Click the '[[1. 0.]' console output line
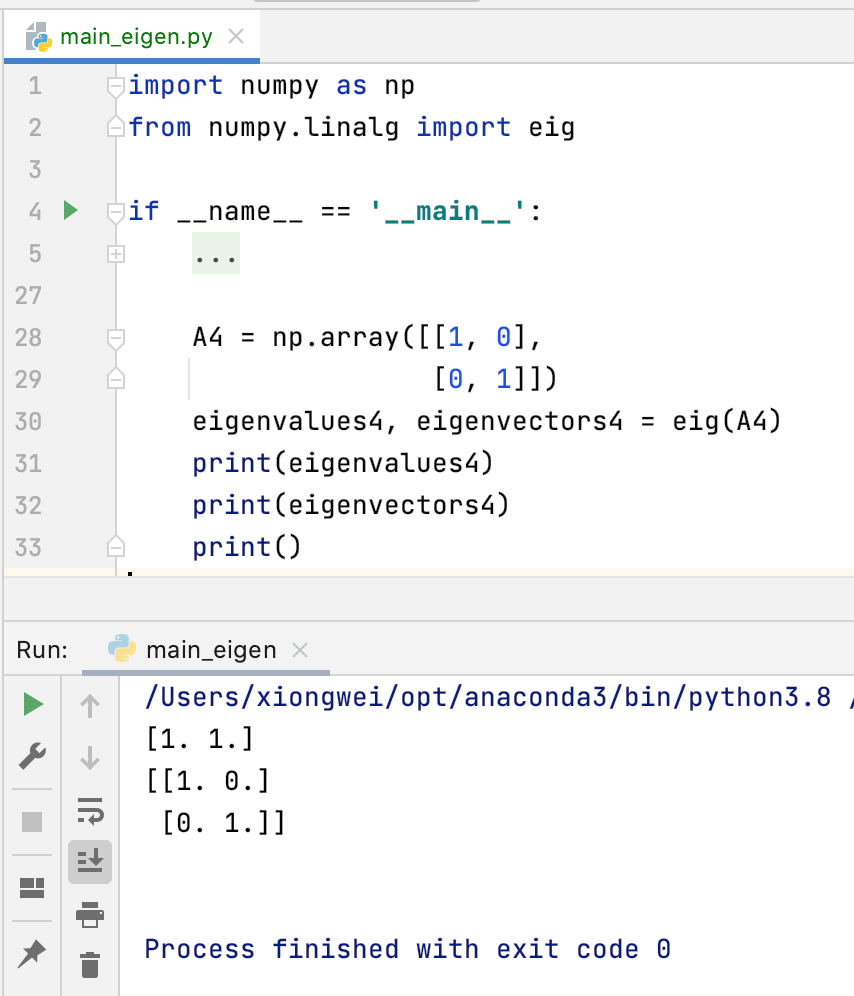This screenshot has width=854, height=996. 208,781
